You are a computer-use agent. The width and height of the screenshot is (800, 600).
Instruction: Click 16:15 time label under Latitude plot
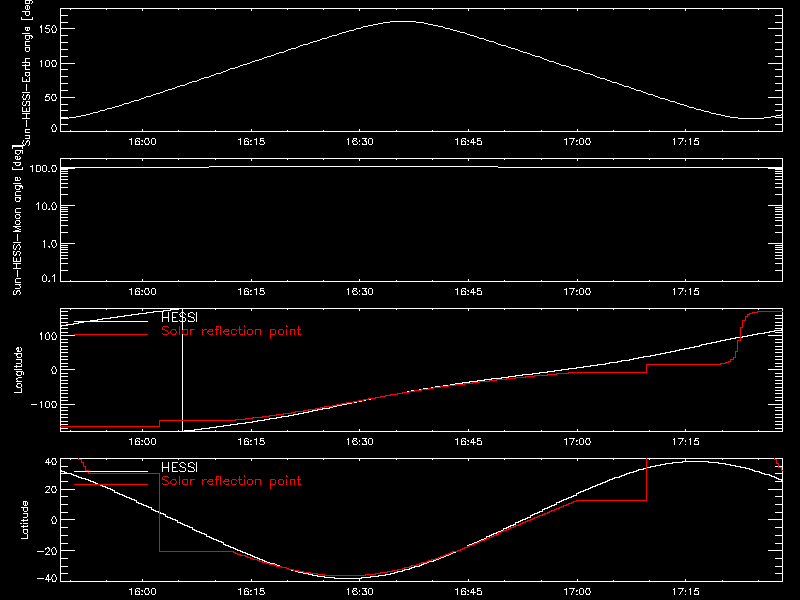(251, 592)
